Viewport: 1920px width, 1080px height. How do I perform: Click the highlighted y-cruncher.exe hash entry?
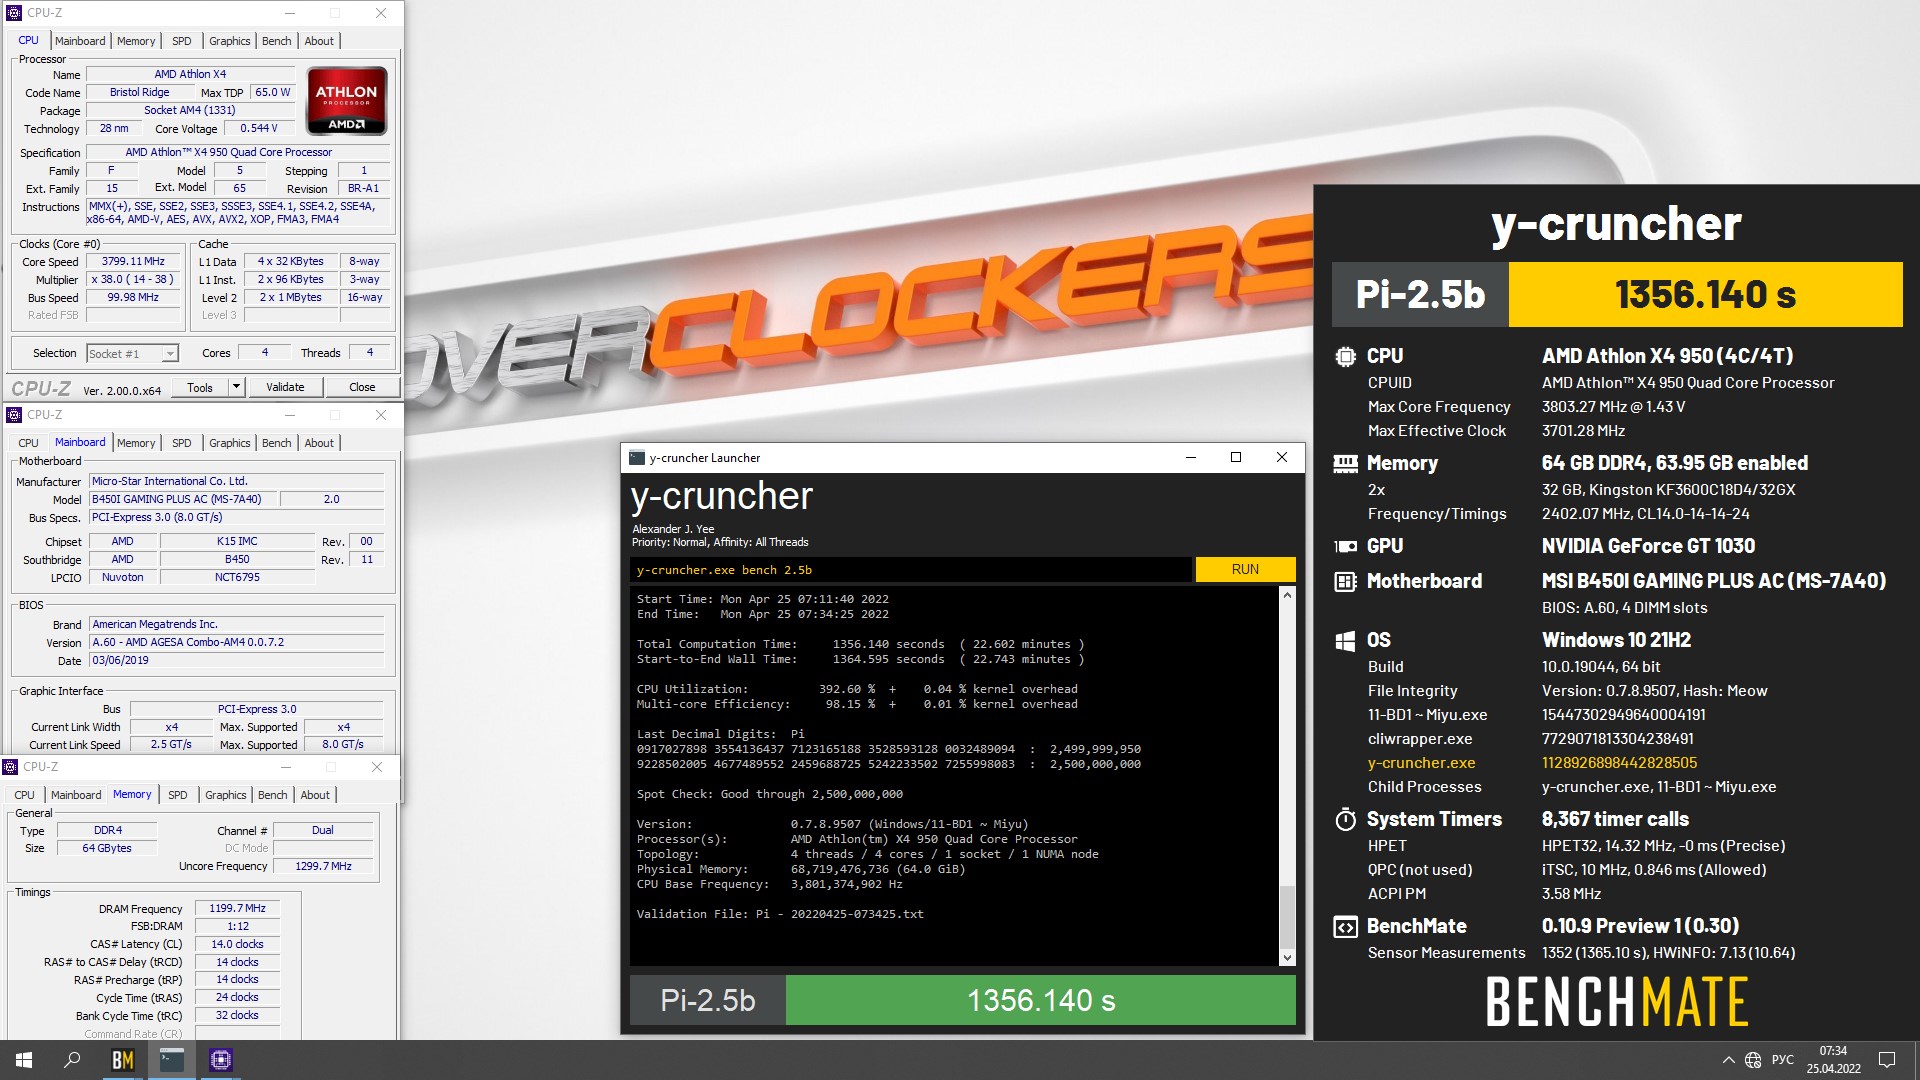(1619, 763)
